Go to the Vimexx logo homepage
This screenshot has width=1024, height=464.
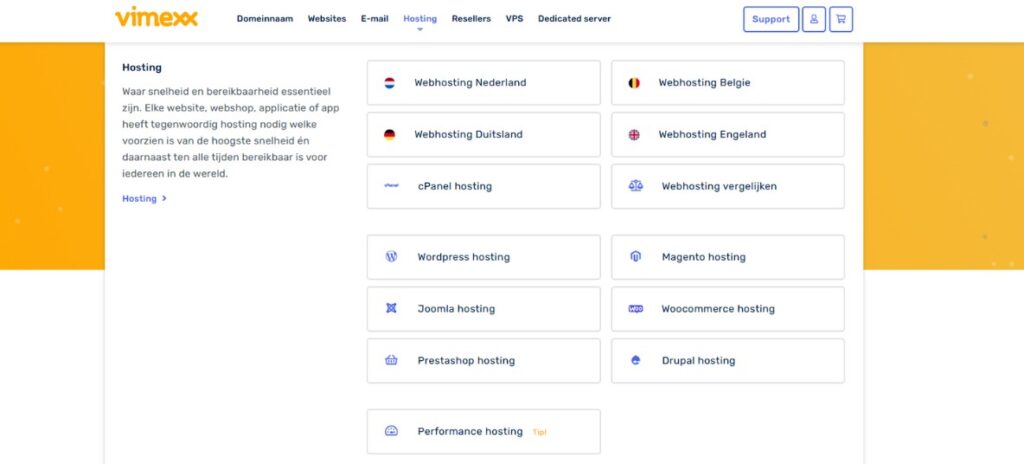(x=156, y=18)
